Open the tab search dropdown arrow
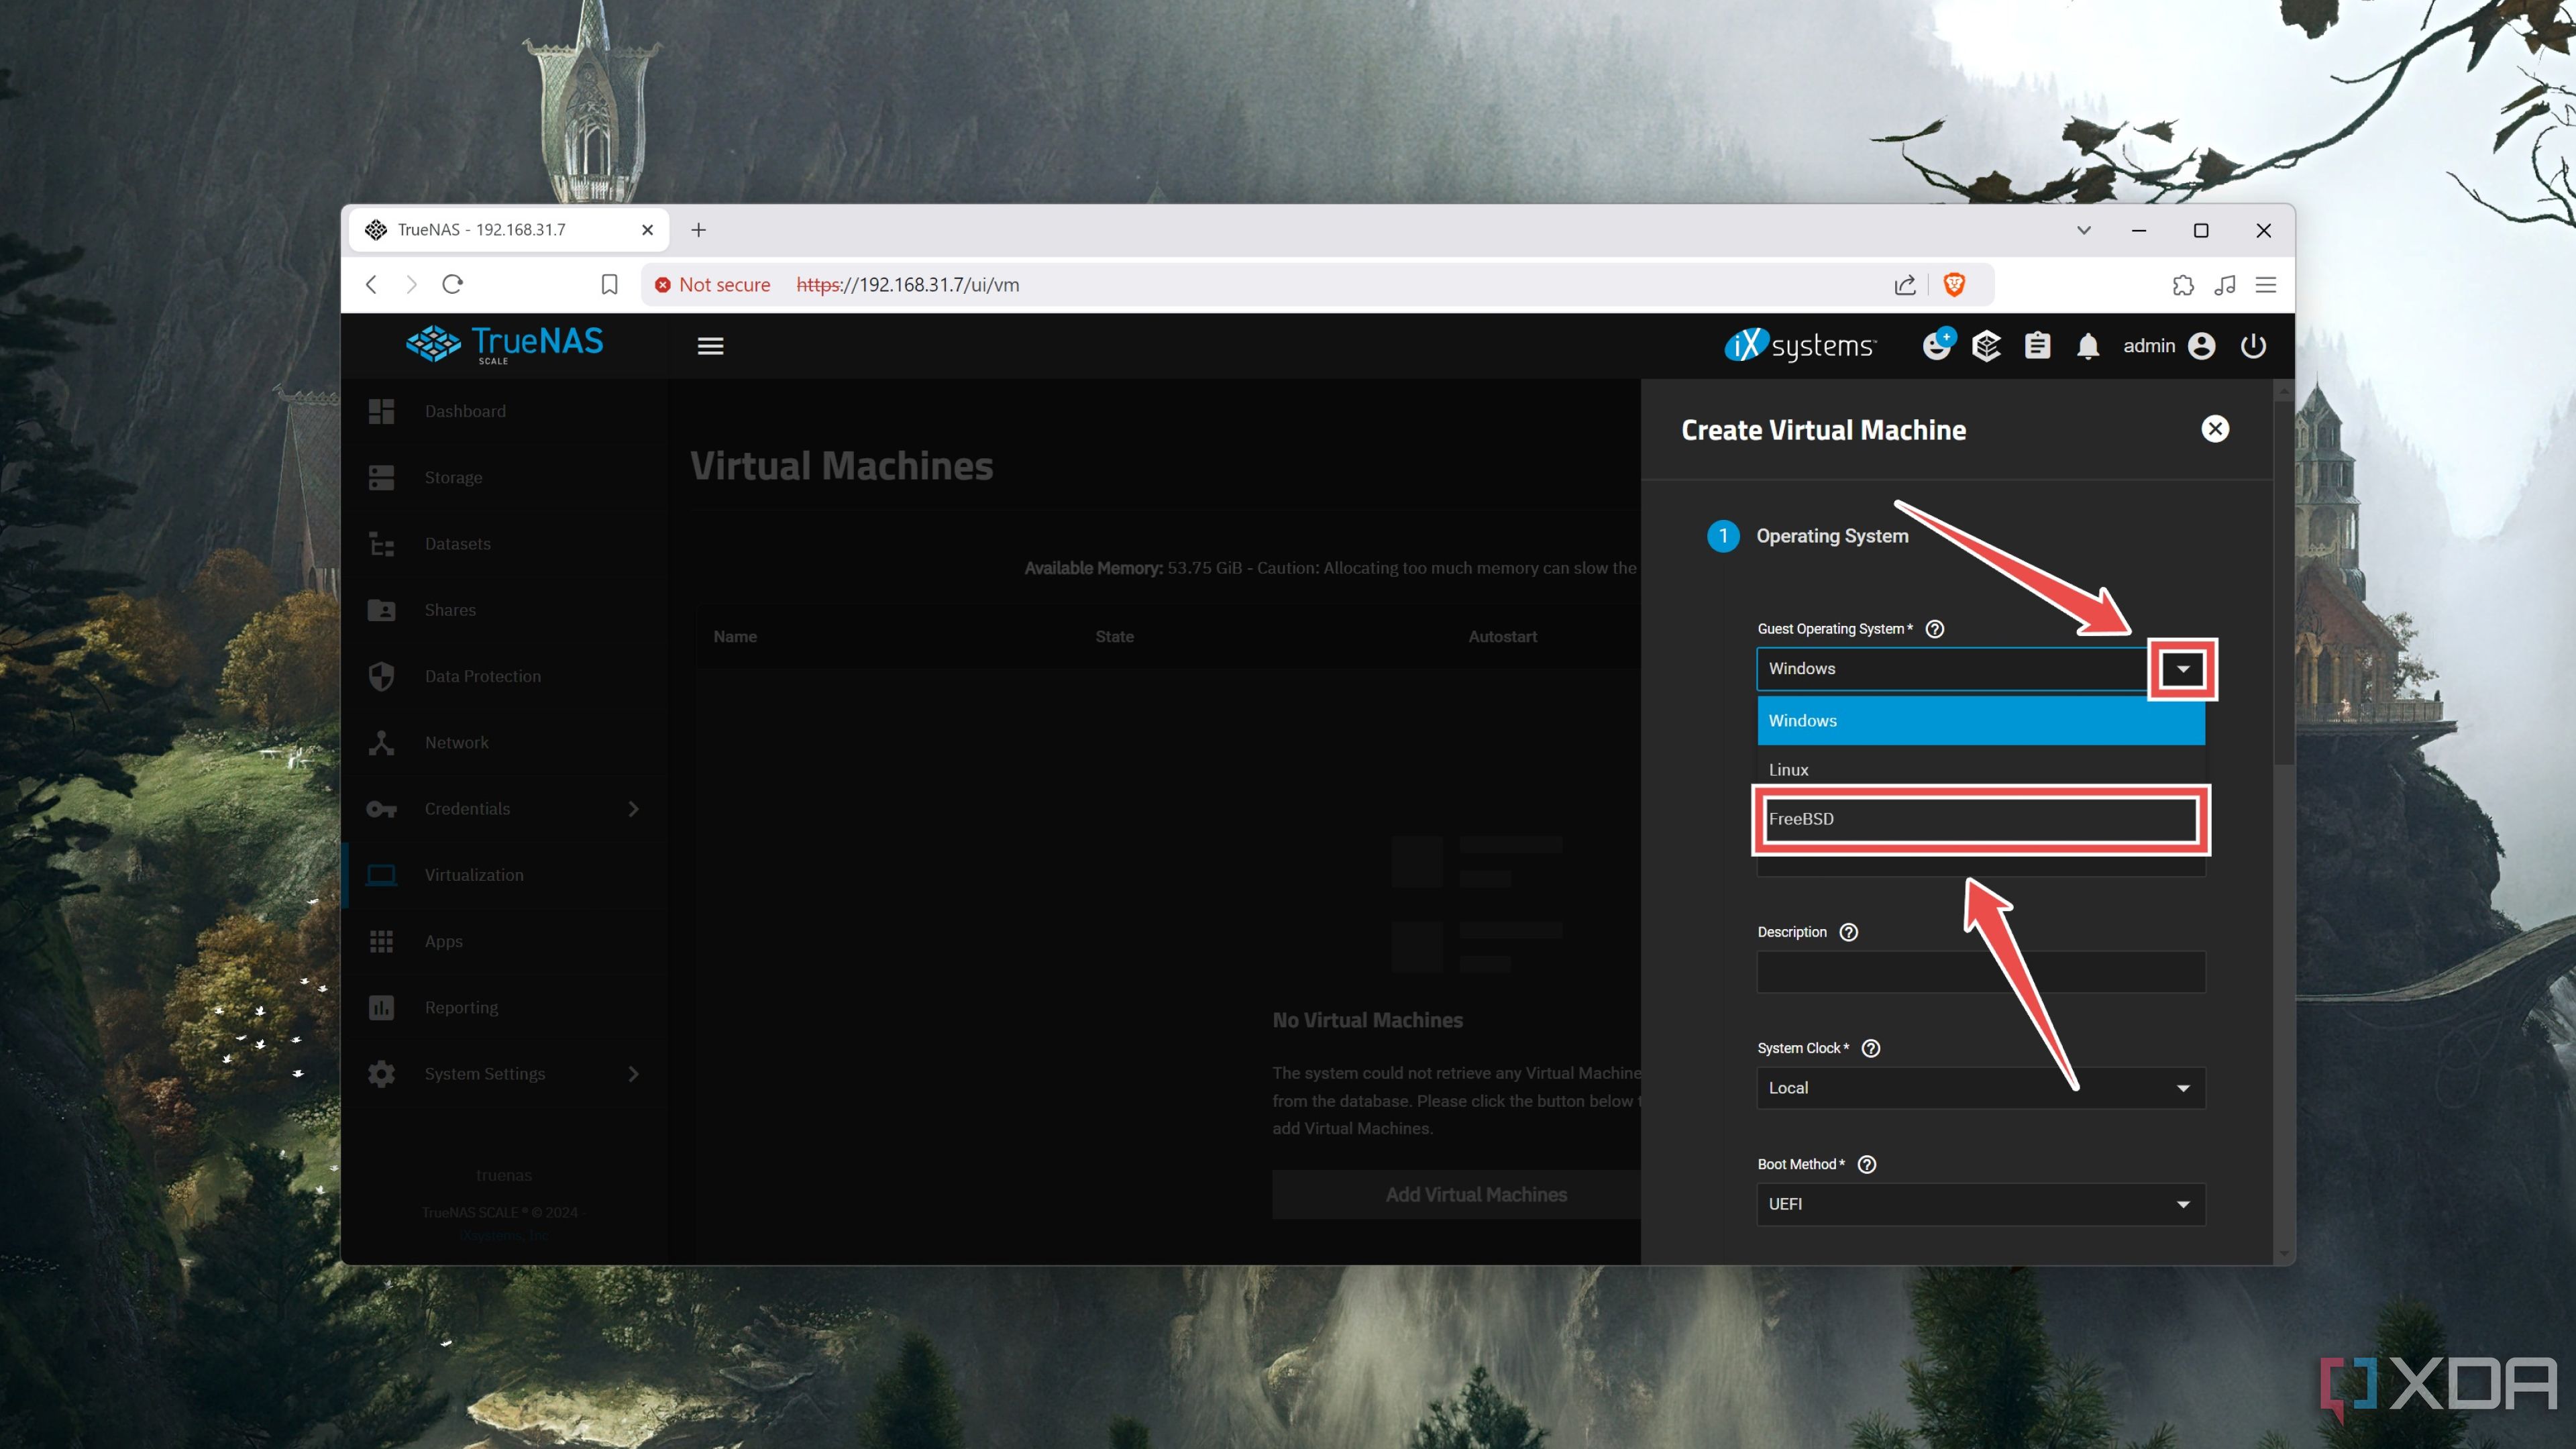The height and width of the screenshot is (1449, 2576). point(2084,230)
